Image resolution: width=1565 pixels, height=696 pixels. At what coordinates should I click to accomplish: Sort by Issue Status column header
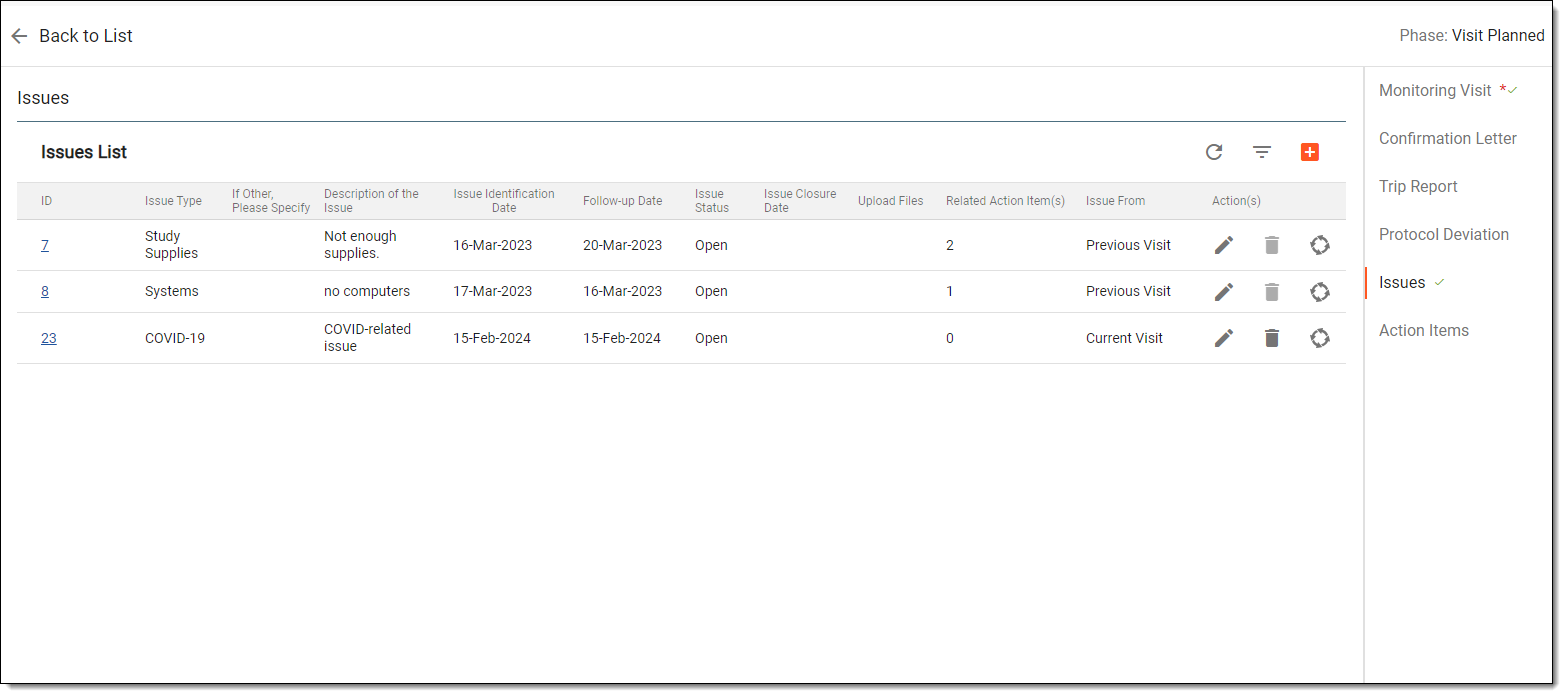(712, 201)
